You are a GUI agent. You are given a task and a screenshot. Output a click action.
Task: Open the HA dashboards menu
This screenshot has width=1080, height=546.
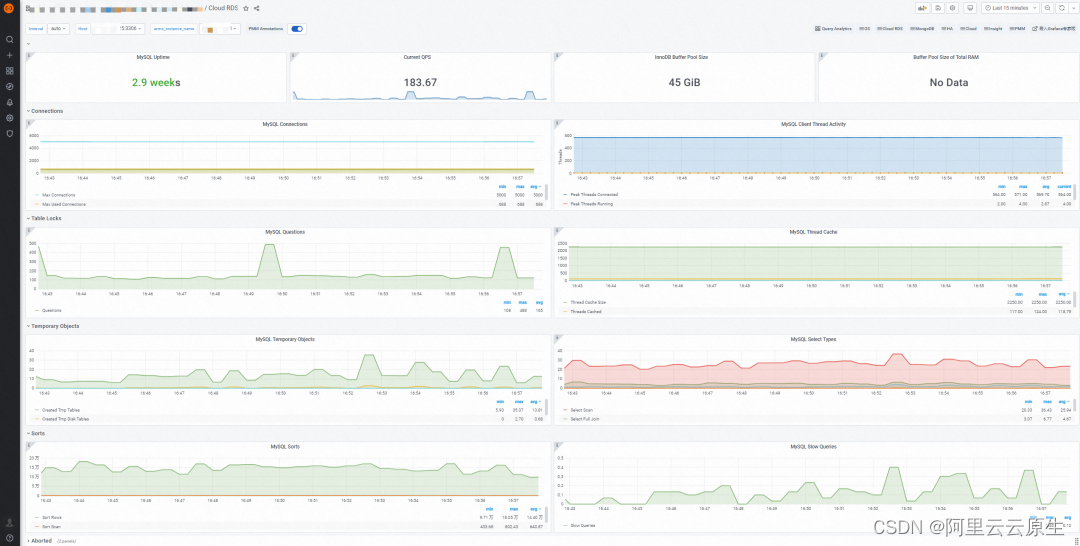(947, 29)
